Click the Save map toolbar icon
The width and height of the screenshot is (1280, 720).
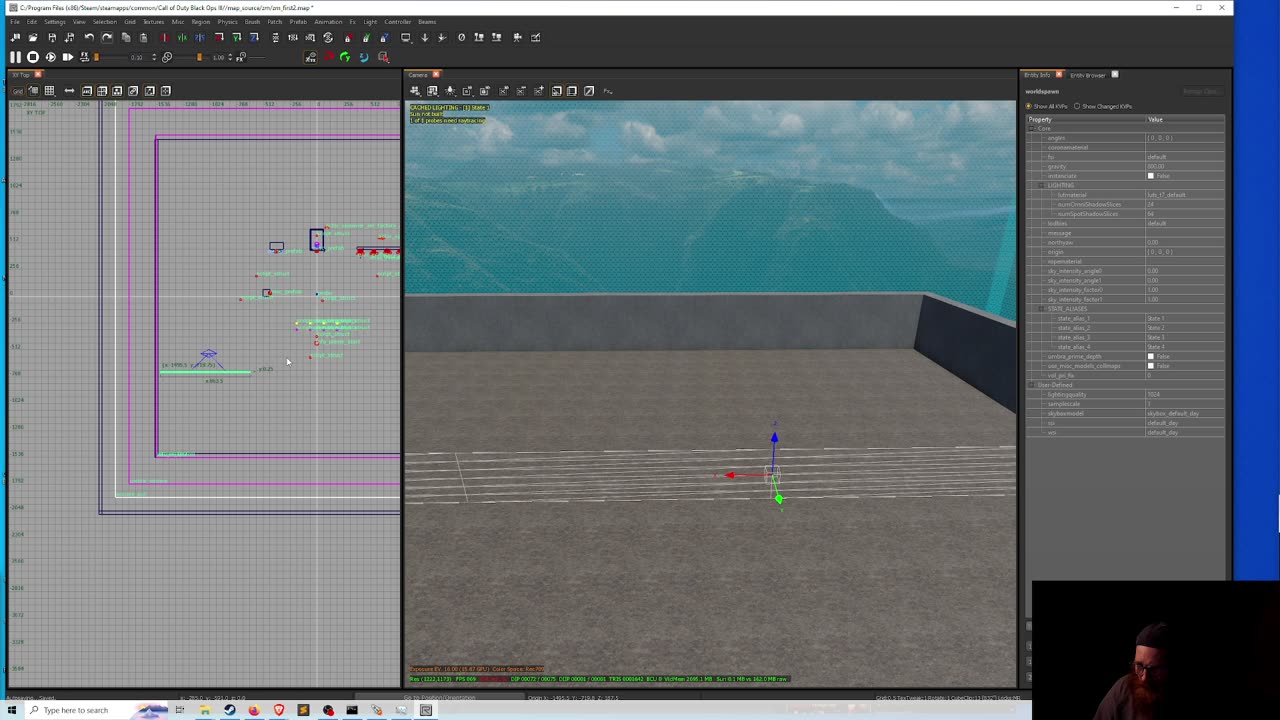(52, 37)
